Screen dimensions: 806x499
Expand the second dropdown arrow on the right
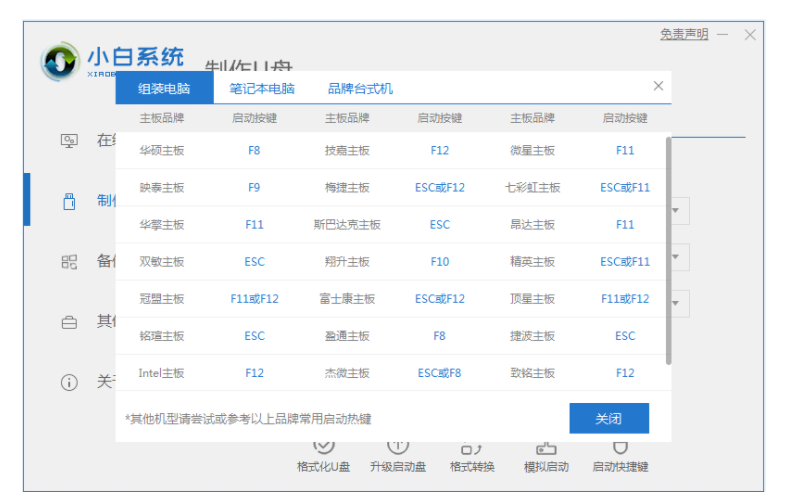coord(676,257)
